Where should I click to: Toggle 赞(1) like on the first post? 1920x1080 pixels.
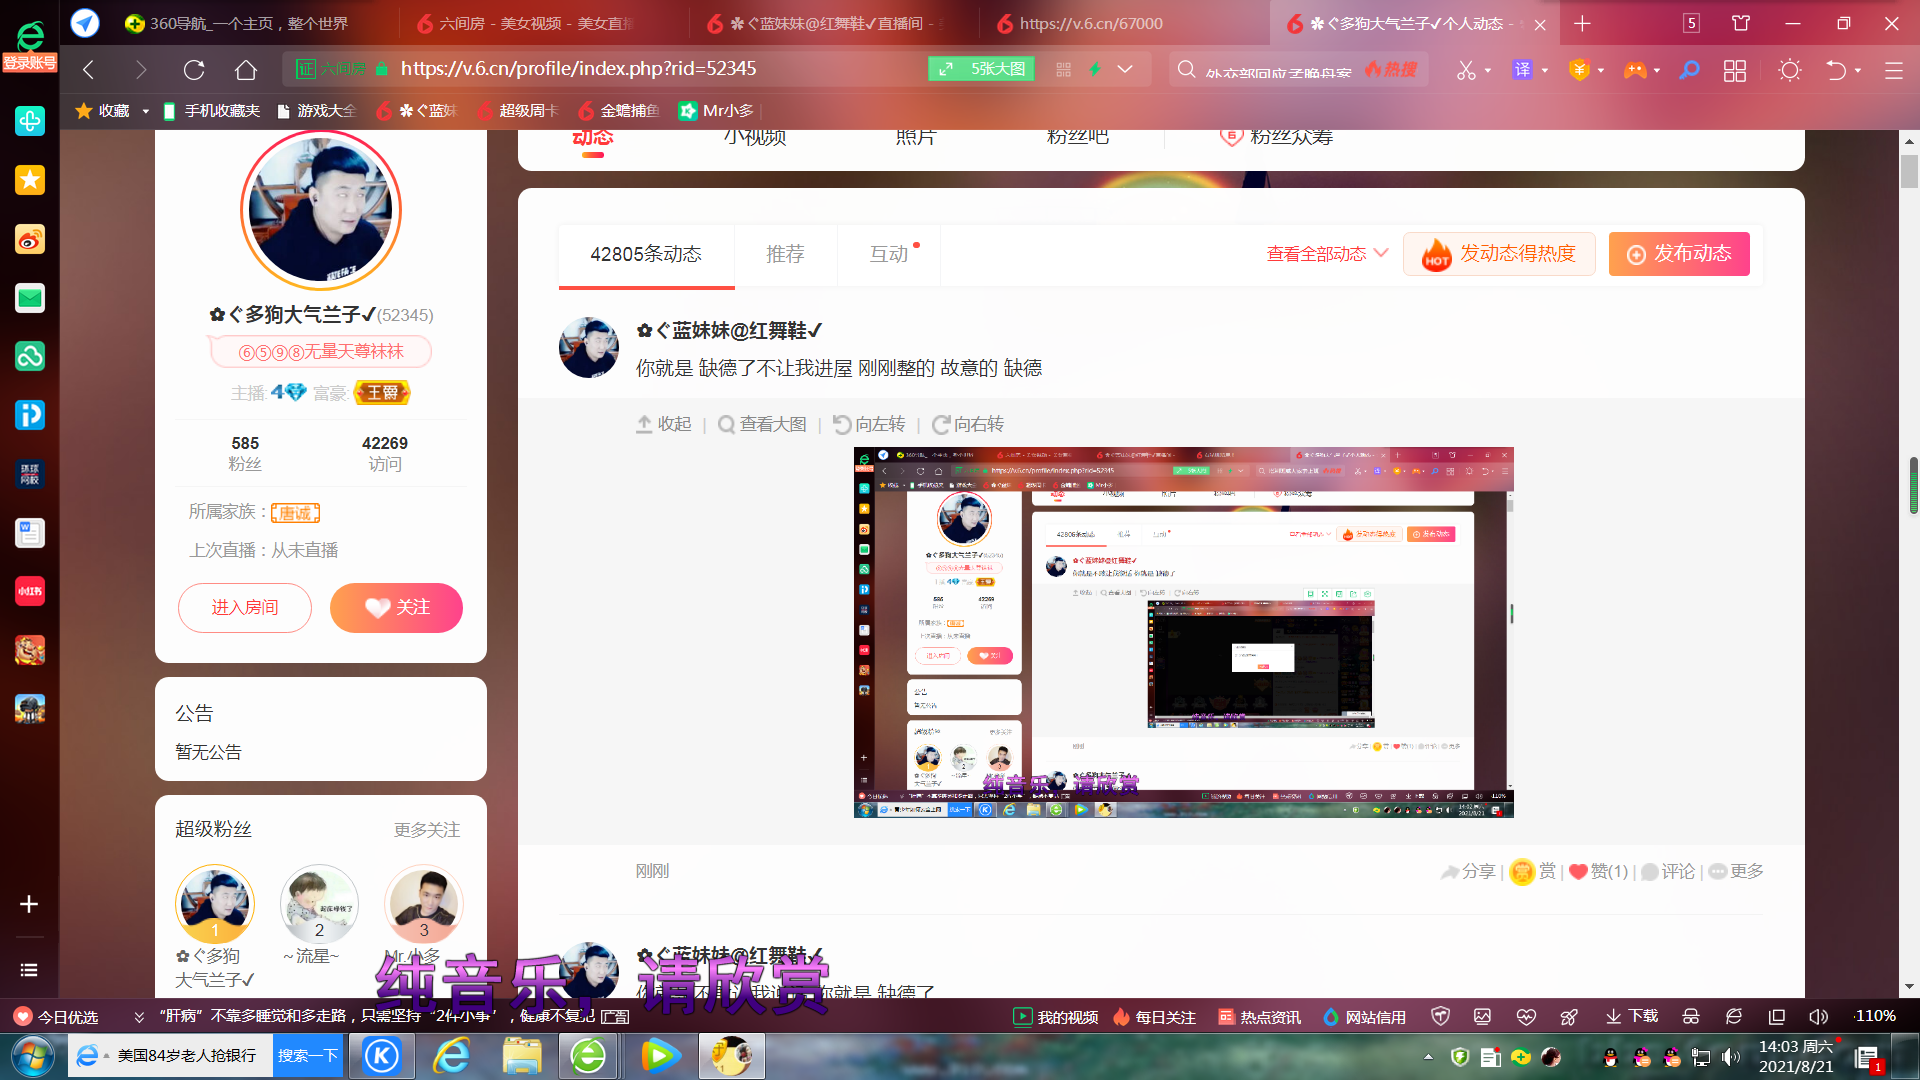tap(1598, 871)
